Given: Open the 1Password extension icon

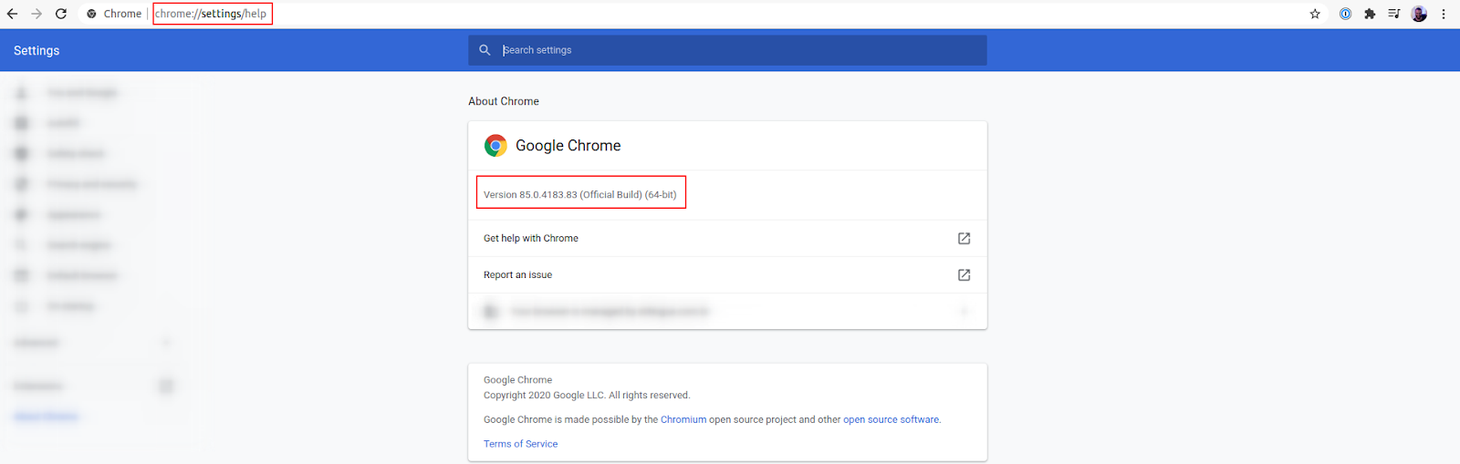Looking at the screenshot, I should click(1345, 14).
